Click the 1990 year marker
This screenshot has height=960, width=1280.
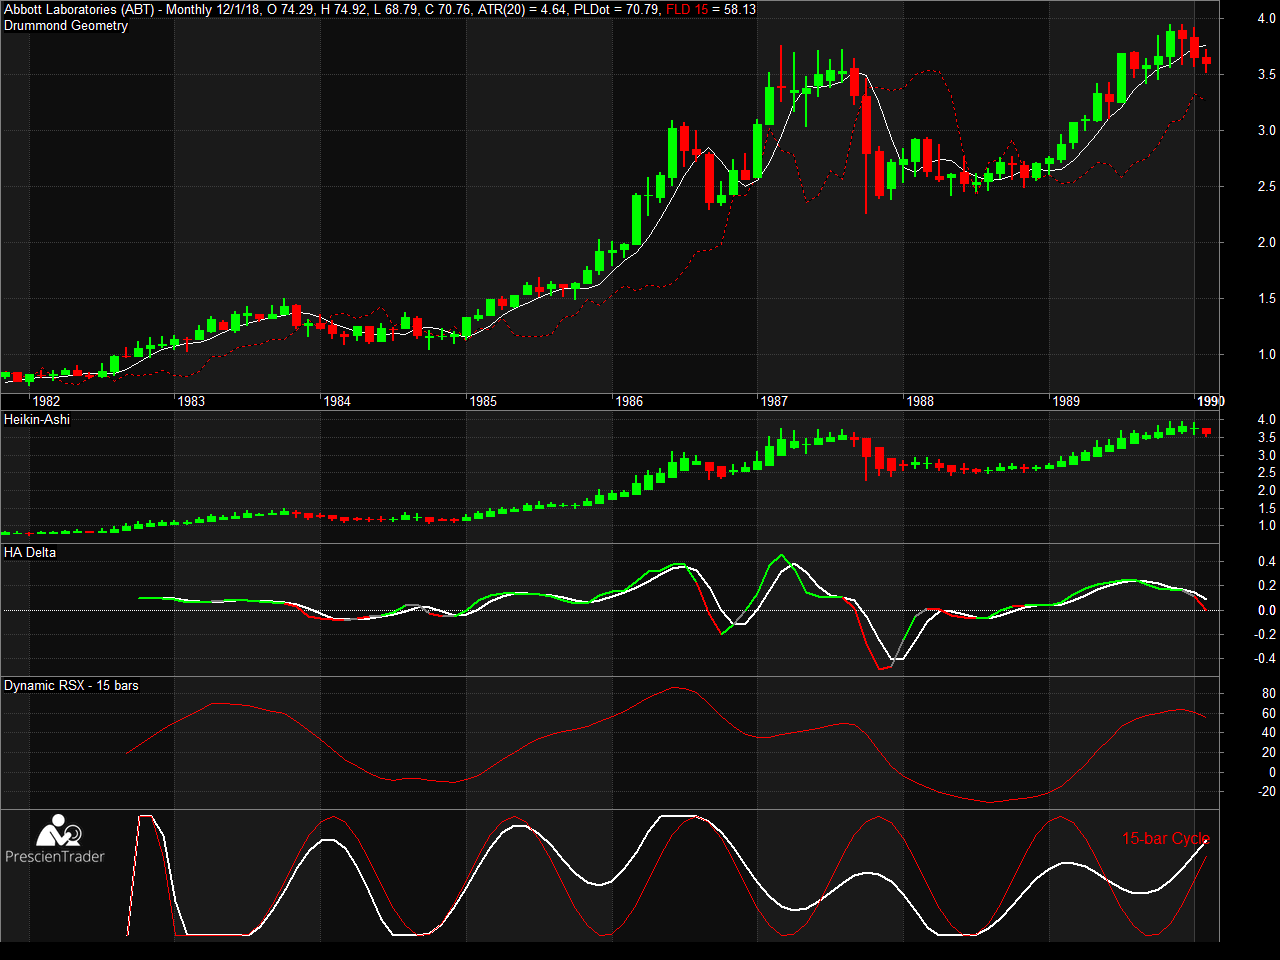point(1211,401)
